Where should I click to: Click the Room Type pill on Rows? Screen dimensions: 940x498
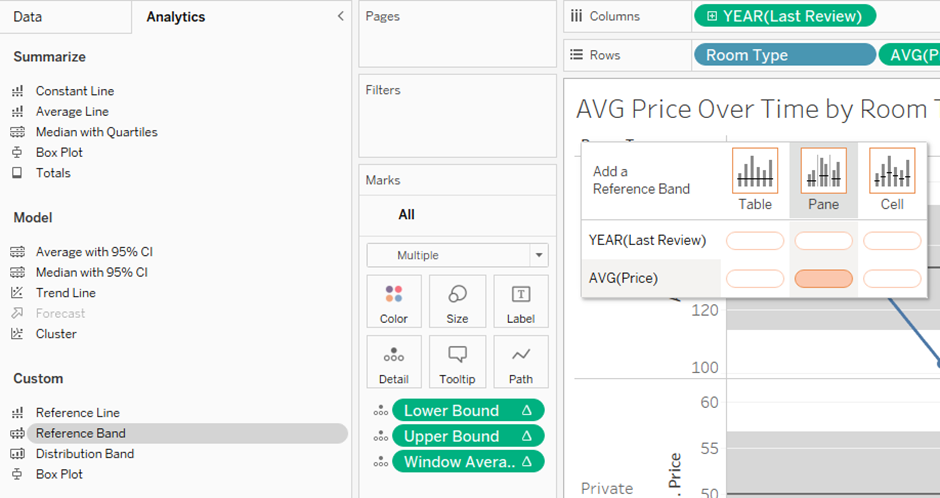[784, 55]
